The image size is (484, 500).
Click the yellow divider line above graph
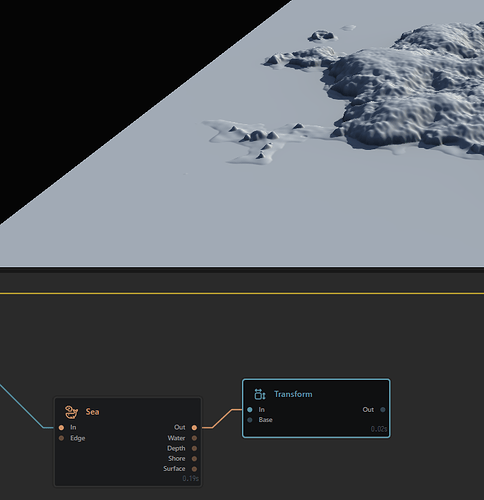(x=242, y=293)
